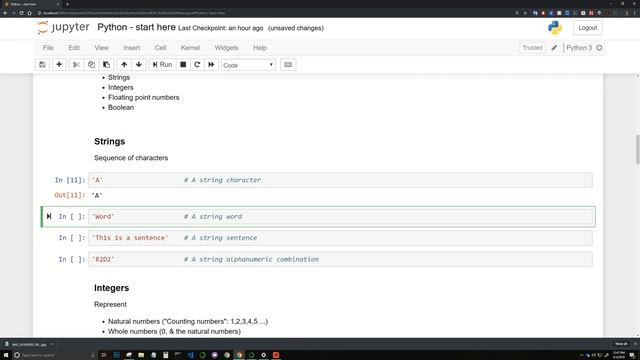Click the Logout button
Viewport: 640px width, 360px height.
587,28
